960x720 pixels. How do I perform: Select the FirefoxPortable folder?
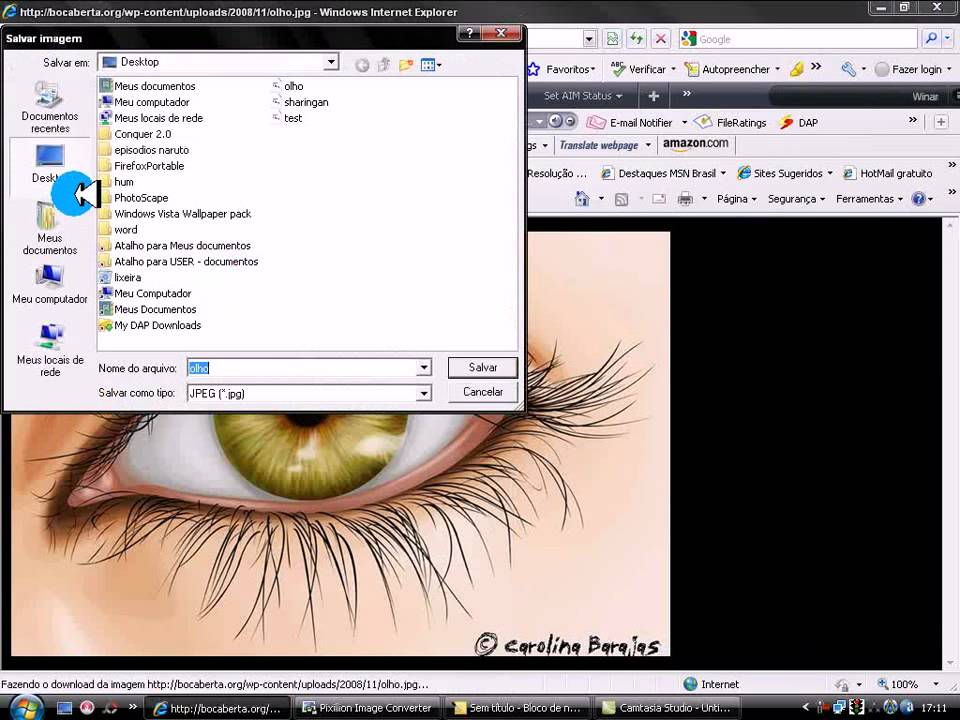(x=142, y=166)
